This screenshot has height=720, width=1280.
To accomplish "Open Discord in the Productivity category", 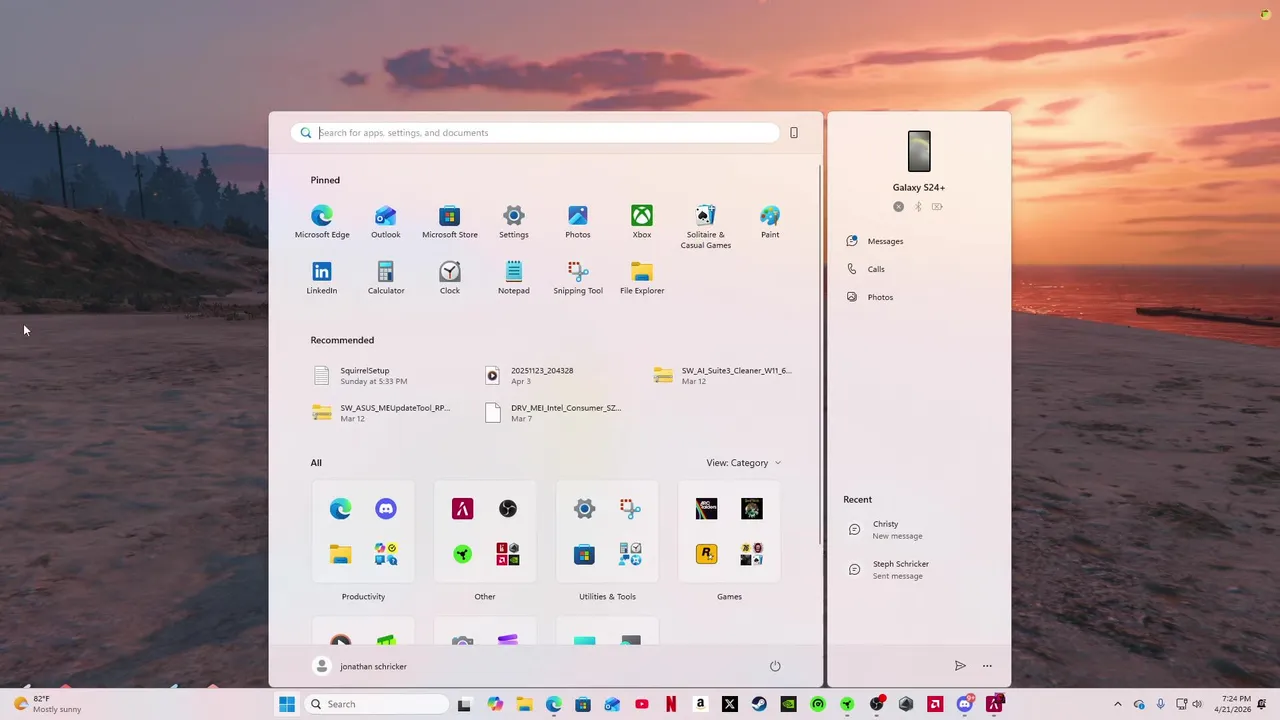I will [x=386, y=509].
